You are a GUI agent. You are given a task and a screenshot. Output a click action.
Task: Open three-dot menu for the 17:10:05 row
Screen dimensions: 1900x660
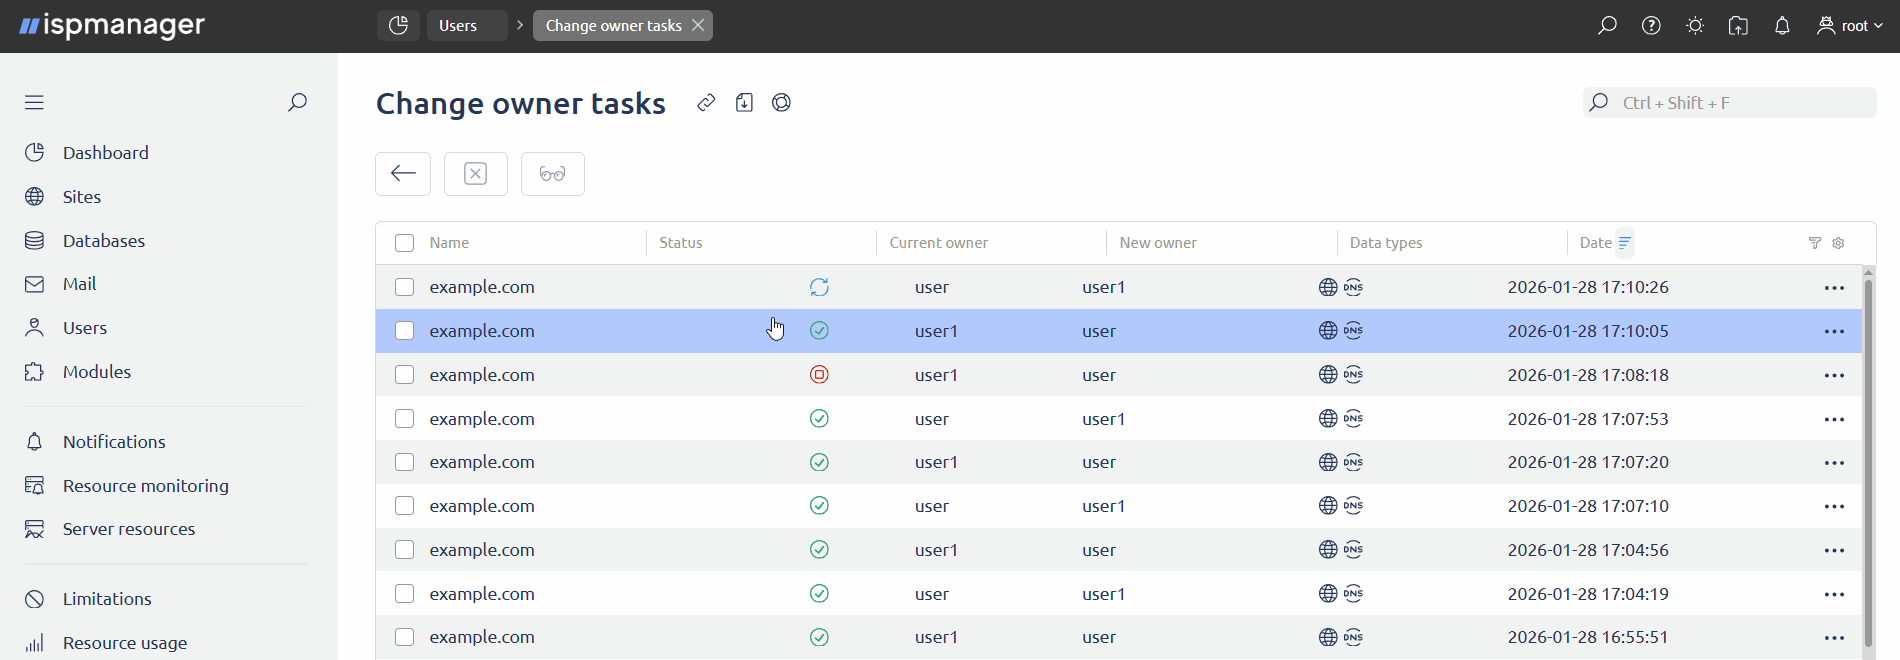point(1834,331)
